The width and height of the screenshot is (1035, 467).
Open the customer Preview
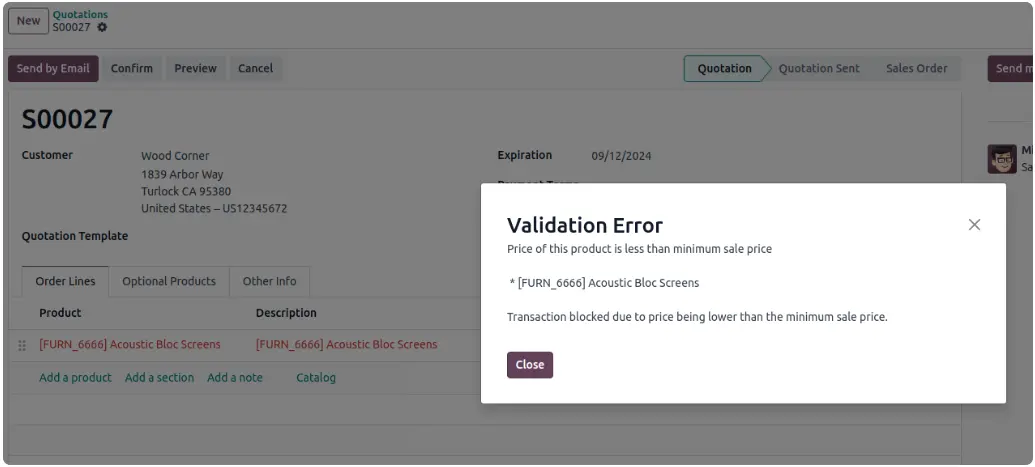195,69
